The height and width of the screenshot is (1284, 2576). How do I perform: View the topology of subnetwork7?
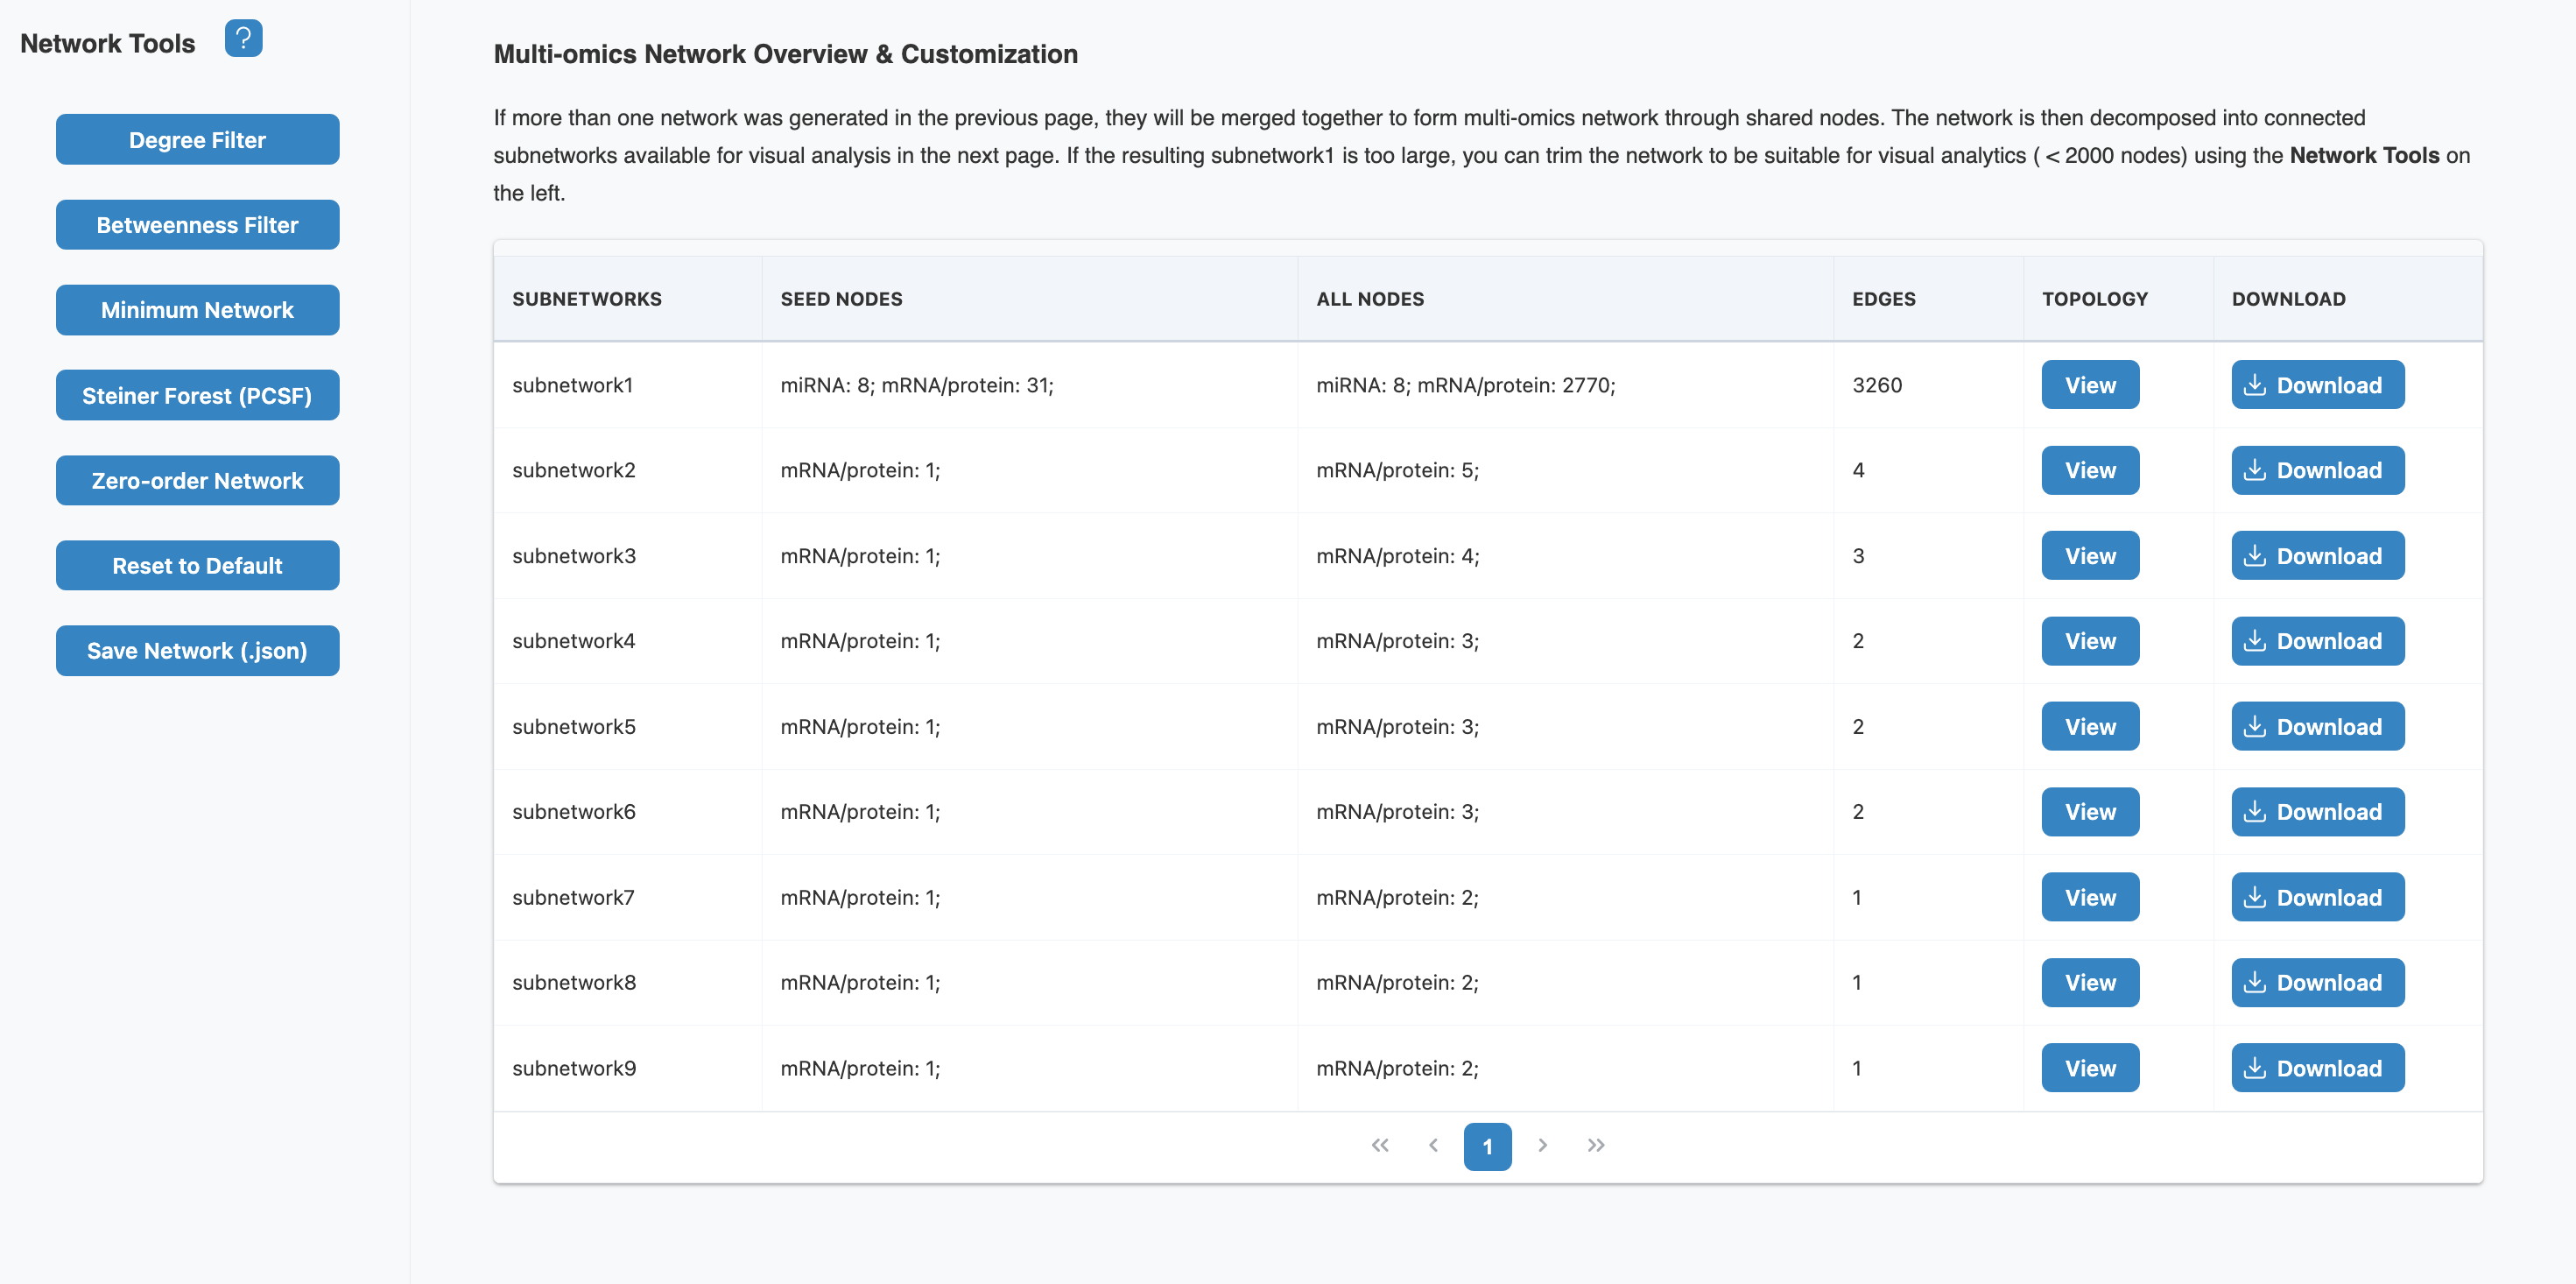(x=2090, y=897)
